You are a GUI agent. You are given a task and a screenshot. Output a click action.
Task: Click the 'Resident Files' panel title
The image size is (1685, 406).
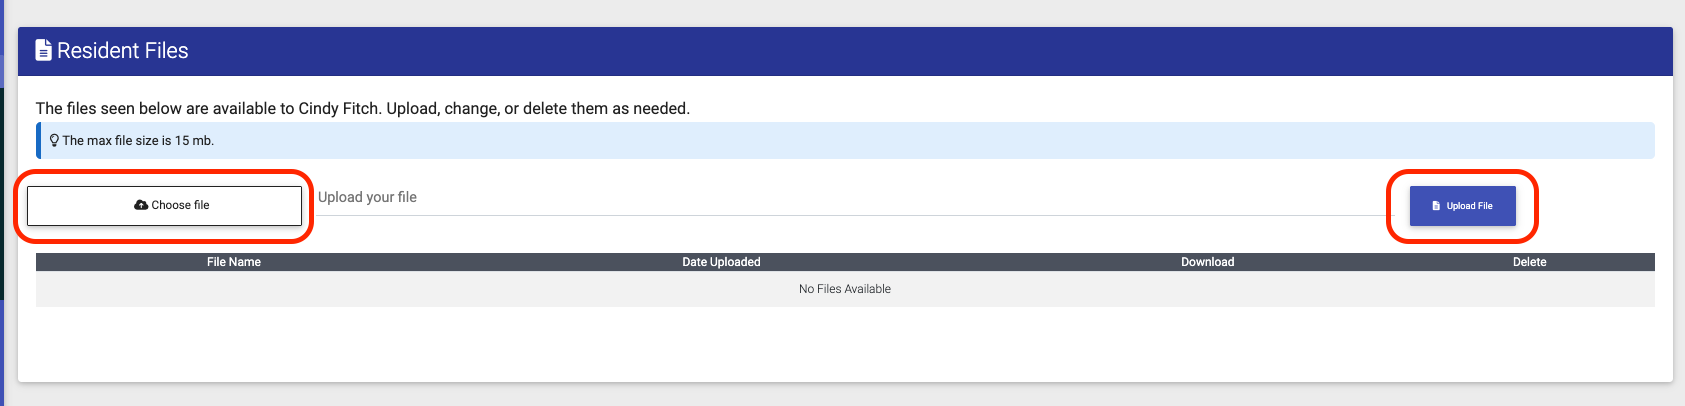click(x=123, y=50)
